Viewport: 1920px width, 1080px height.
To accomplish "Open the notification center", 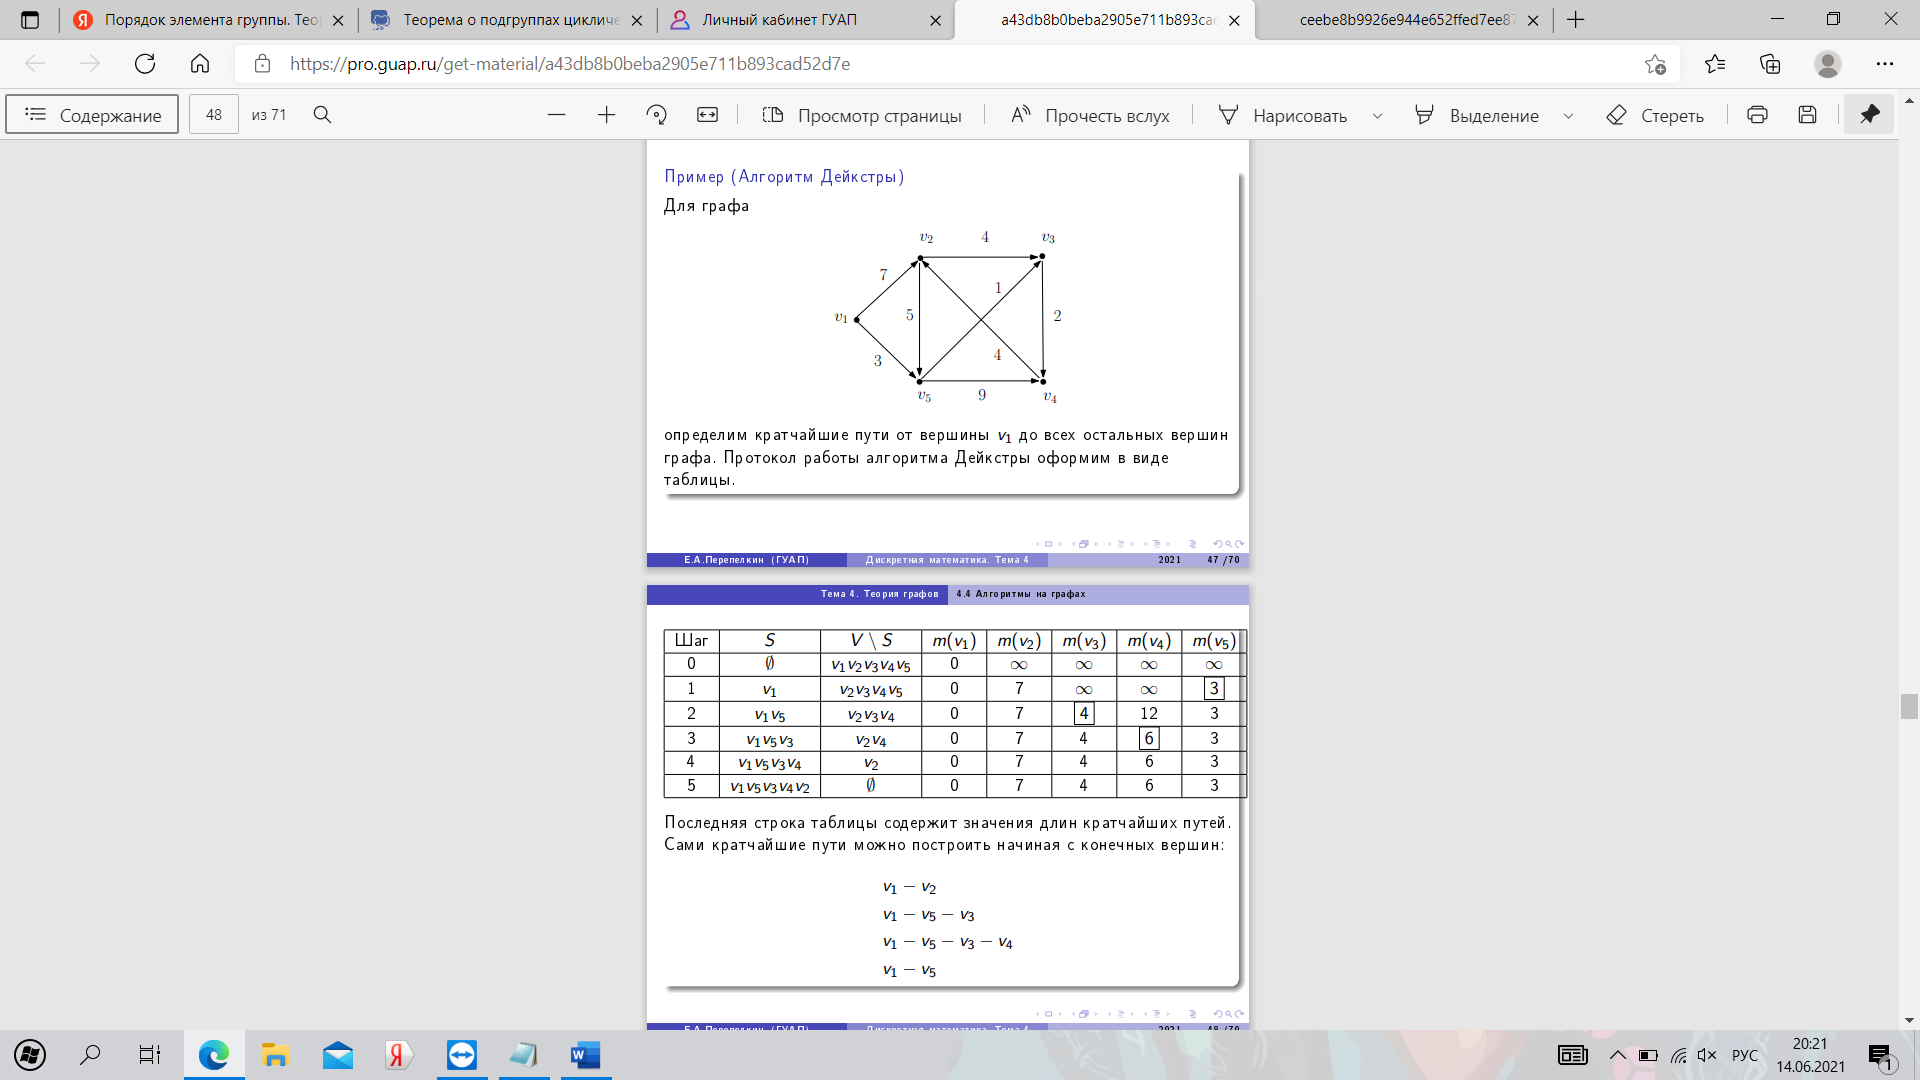I will (1880, 1056).
